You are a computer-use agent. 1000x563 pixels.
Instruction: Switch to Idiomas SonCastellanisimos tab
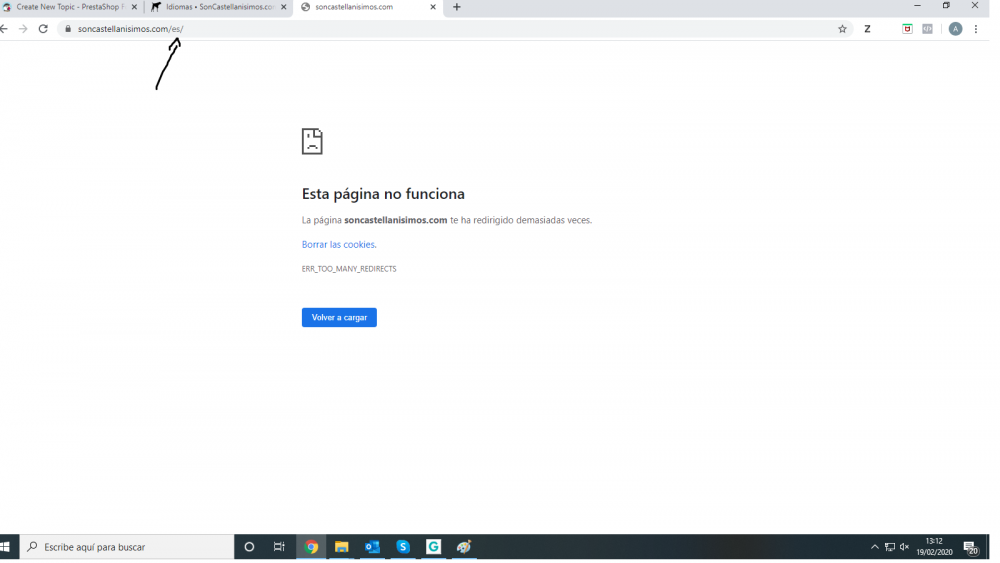click(x=219, y=7)
